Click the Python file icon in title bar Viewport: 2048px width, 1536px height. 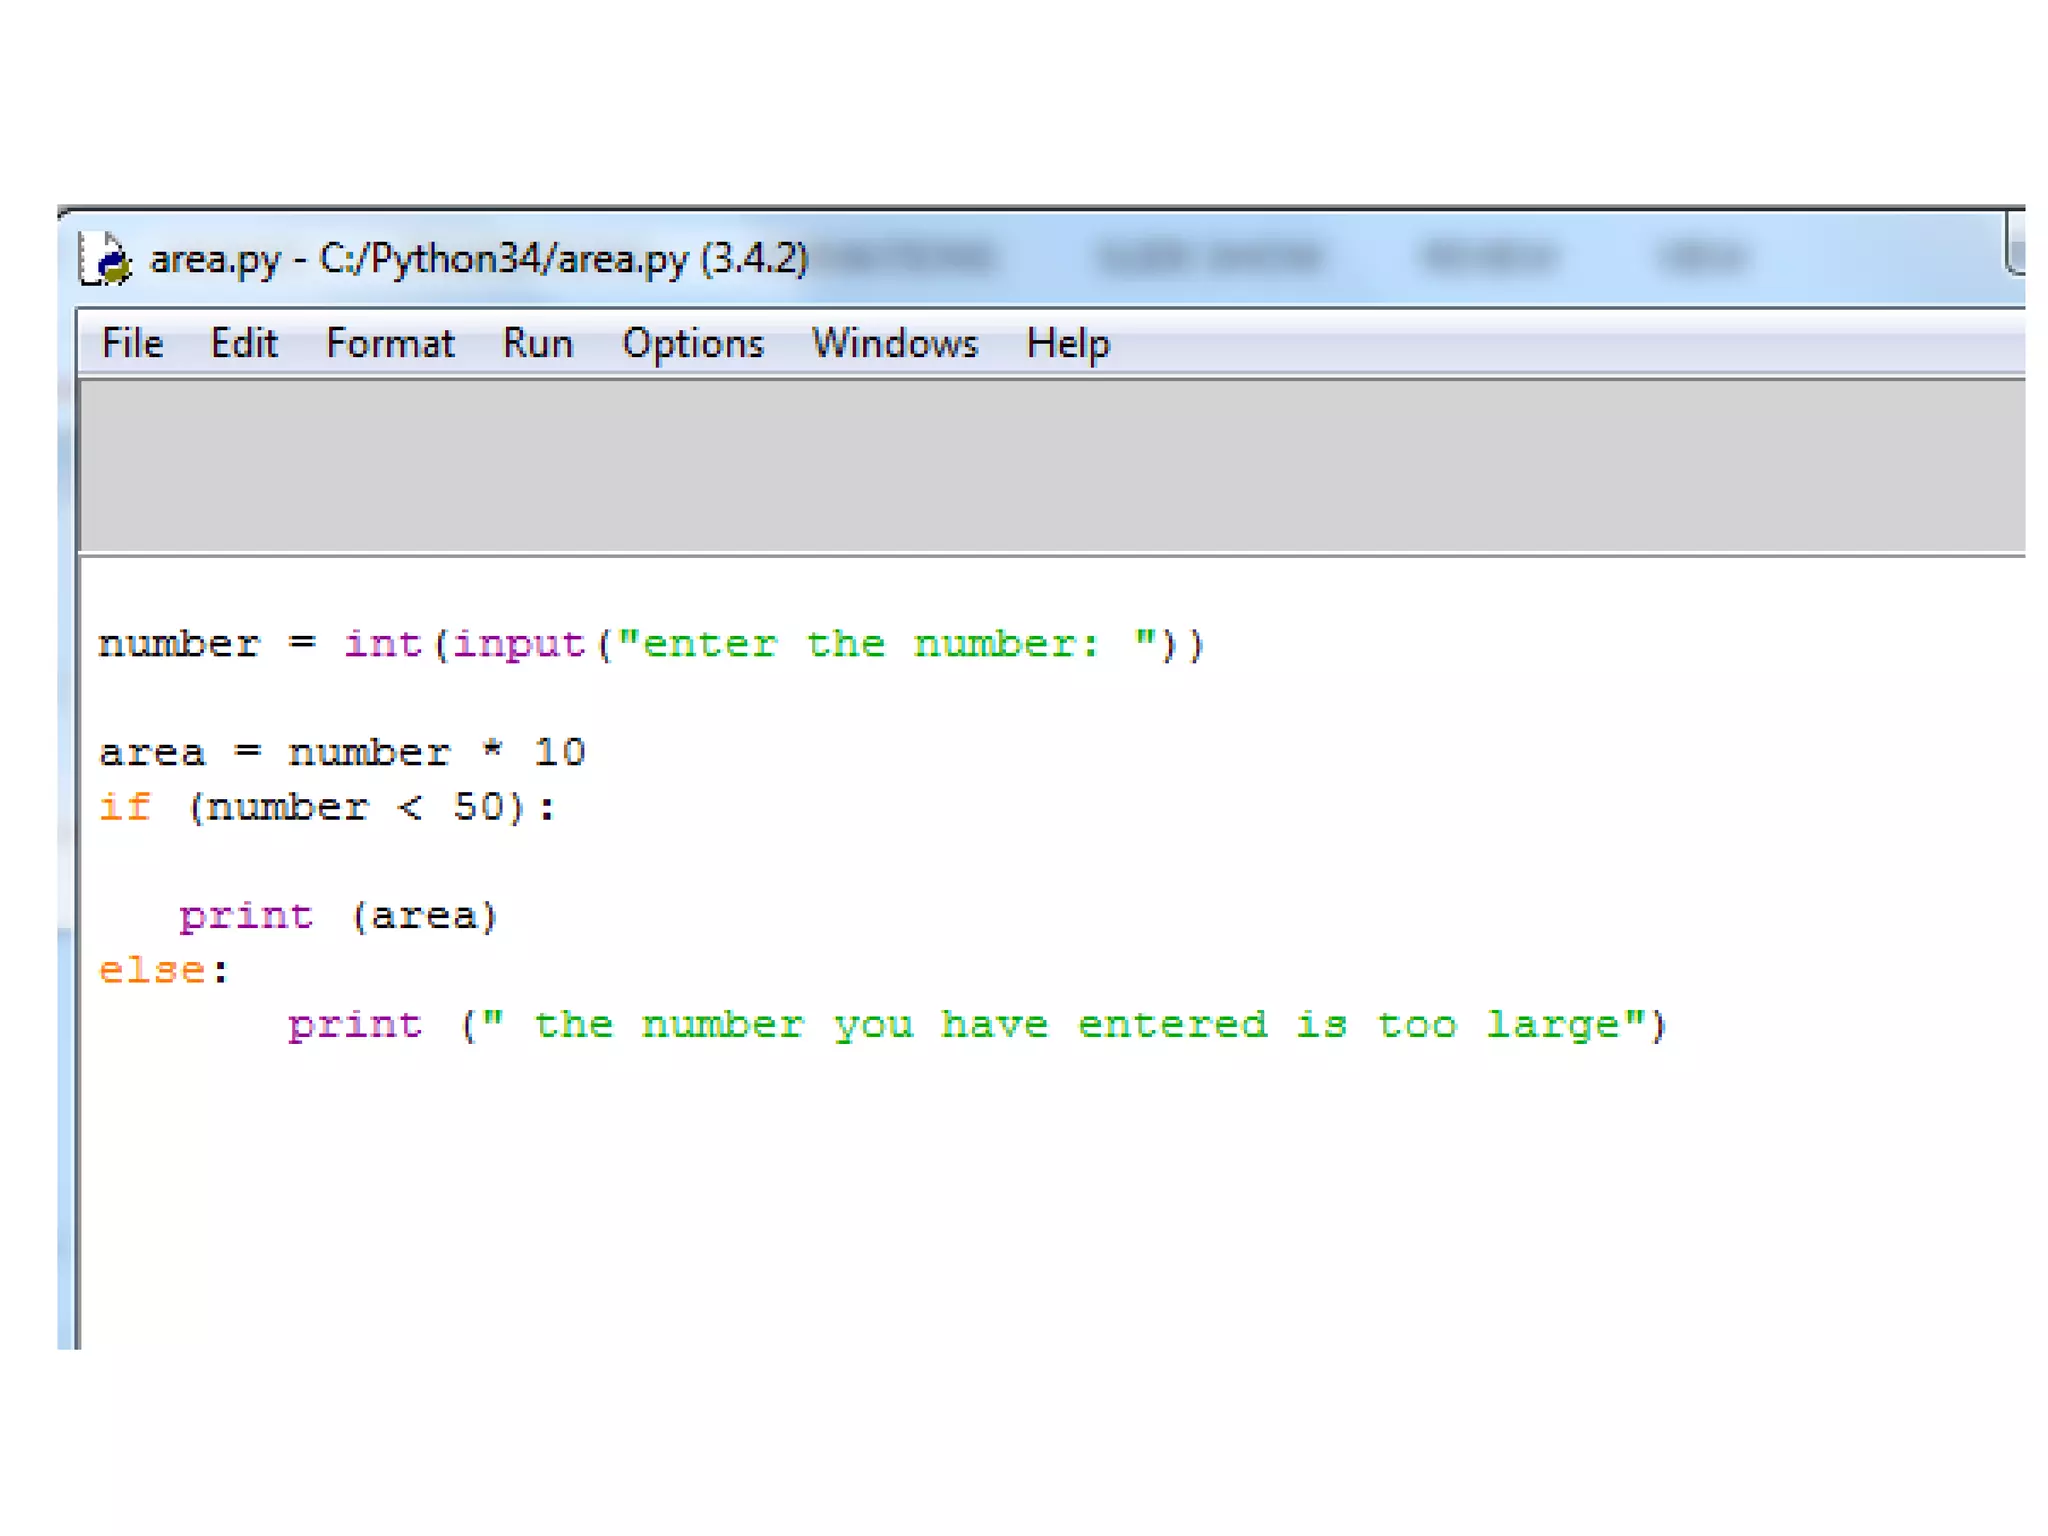(105, 259)
